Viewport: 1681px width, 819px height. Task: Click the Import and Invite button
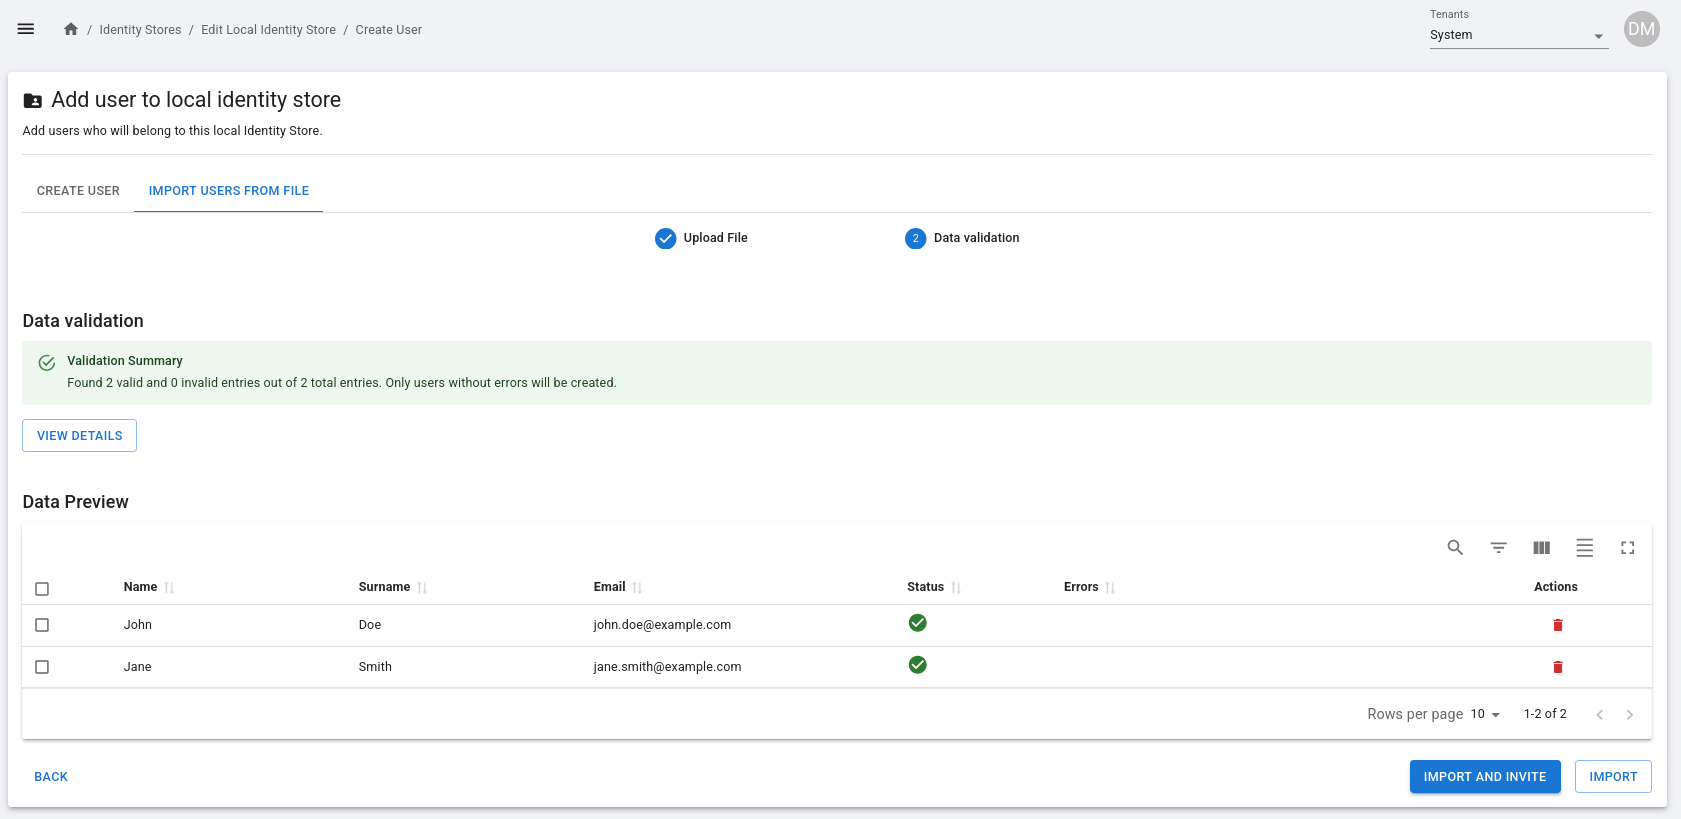pos(1484,777)
